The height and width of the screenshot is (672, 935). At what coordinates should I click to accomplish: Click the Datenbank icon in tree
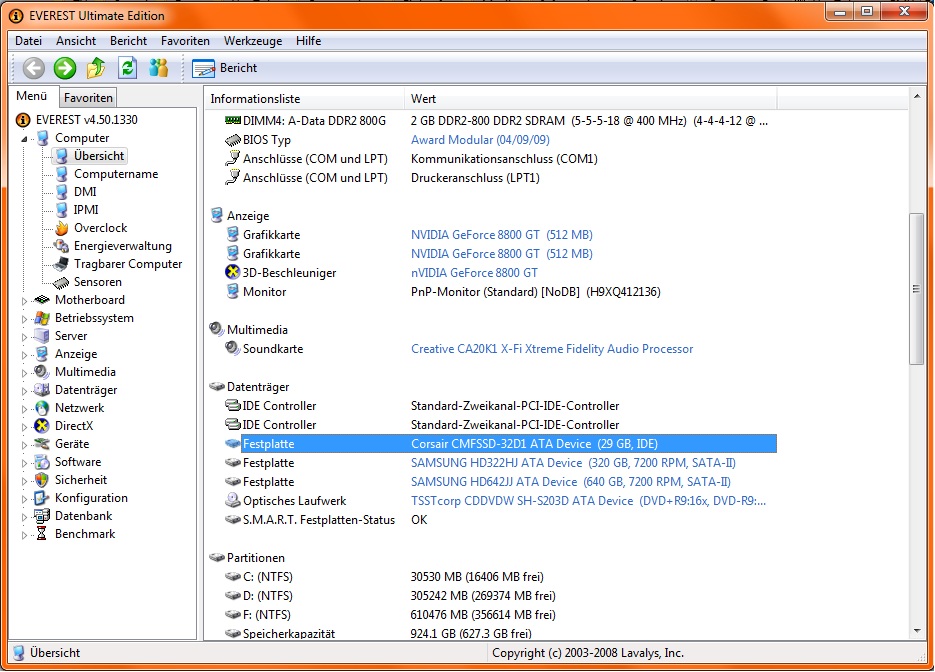click(x=42, y=516)
